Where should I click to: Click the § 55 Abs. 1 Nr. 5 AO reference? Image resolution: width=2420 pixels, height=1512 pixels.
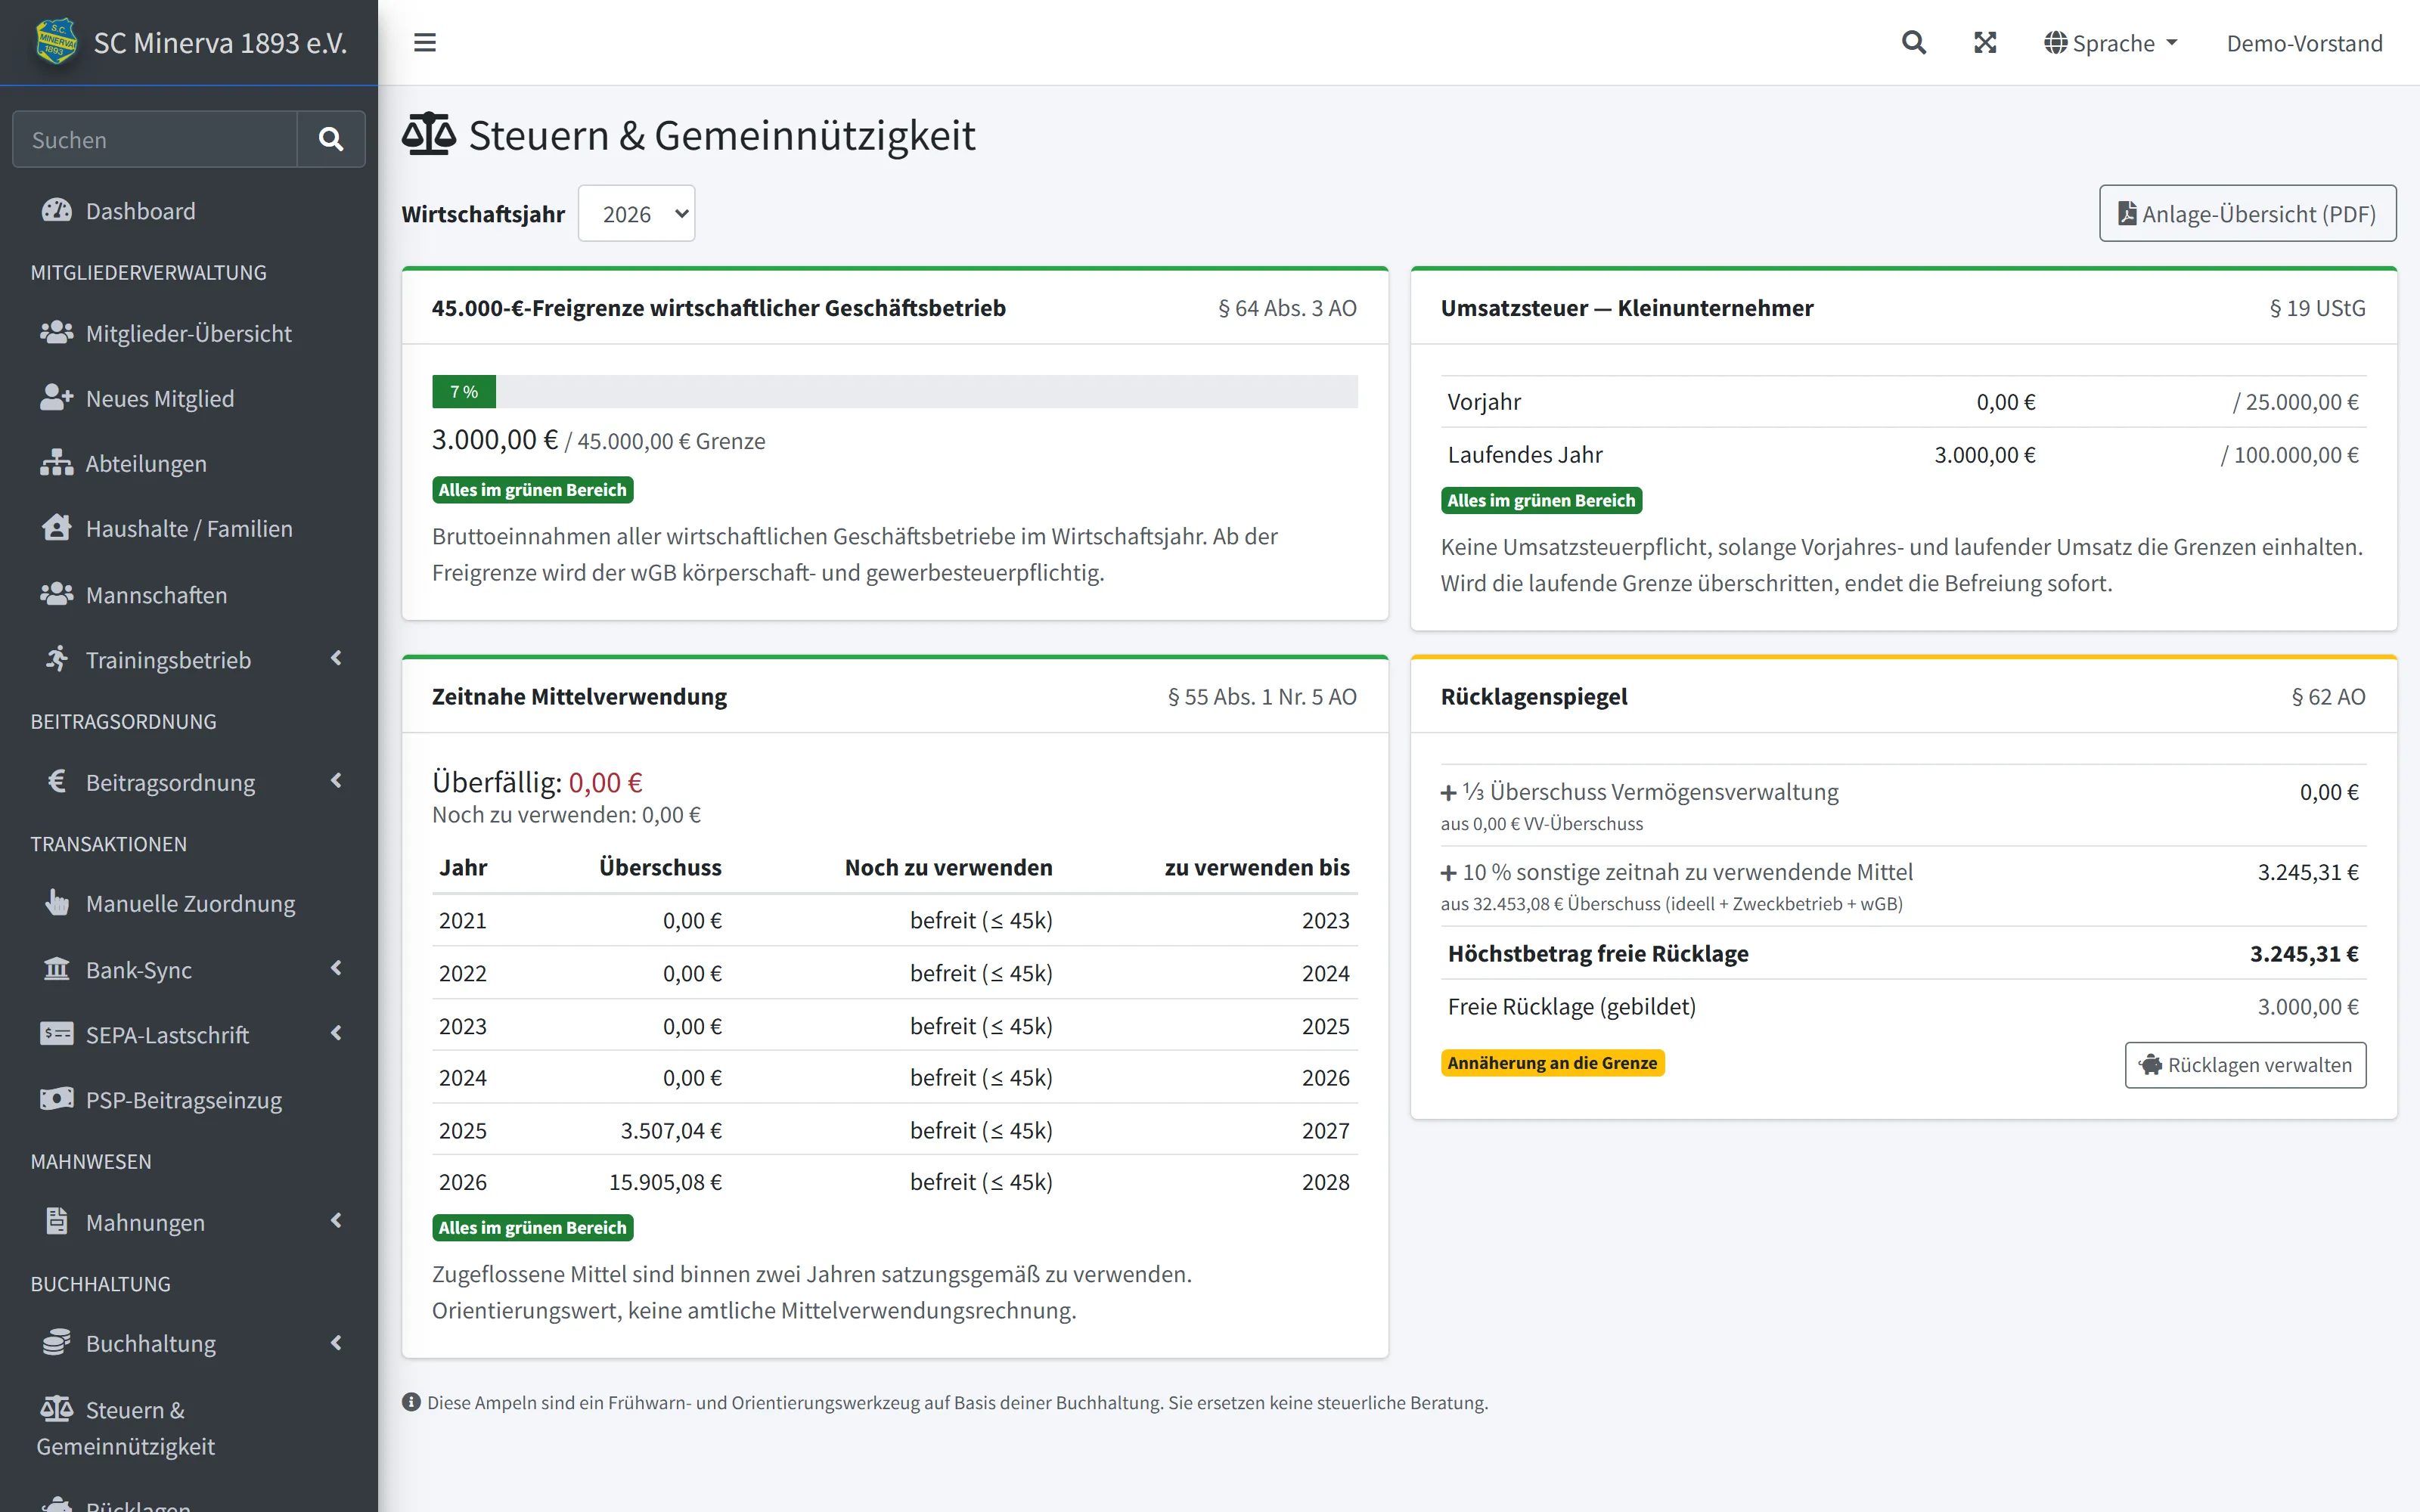pyautogui.click(x=1262, y=696)
